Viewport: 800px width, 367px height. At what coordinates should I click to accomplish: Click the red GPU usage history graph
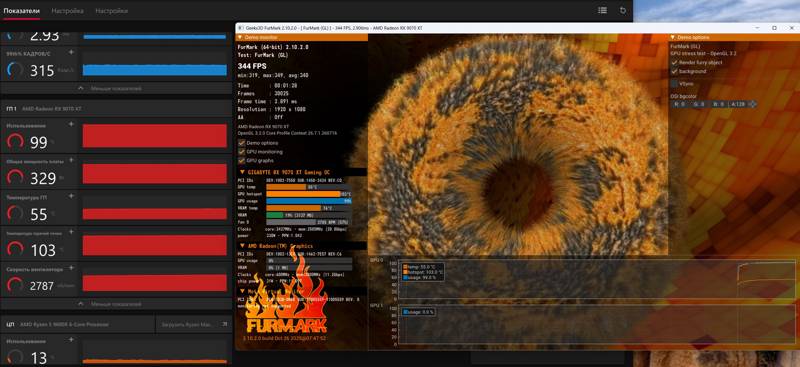(x=155, y=136)
